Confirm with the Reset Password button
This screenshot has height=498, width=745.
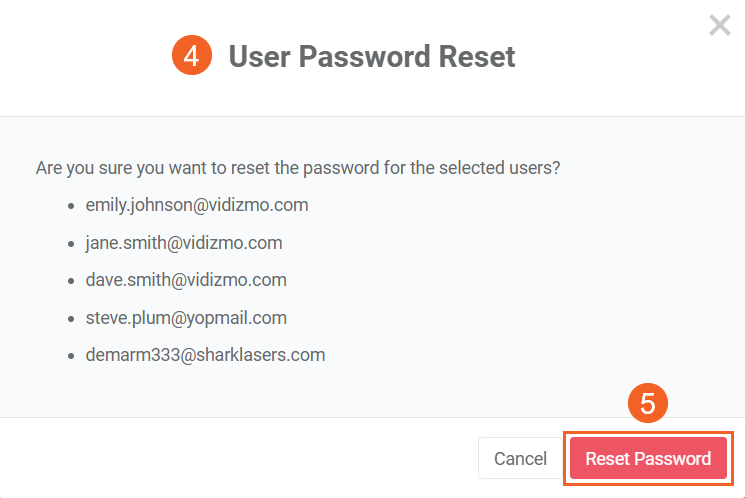pyautogui.click(x=648, y=459)
